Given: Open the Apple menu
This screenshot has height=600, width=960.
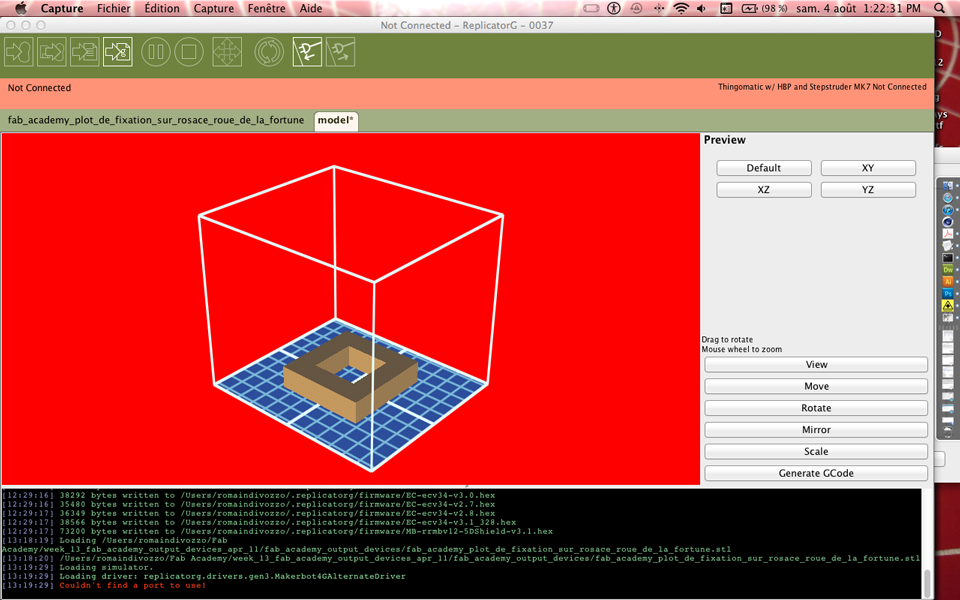Looking at the screenshot, I should (21, 8).
